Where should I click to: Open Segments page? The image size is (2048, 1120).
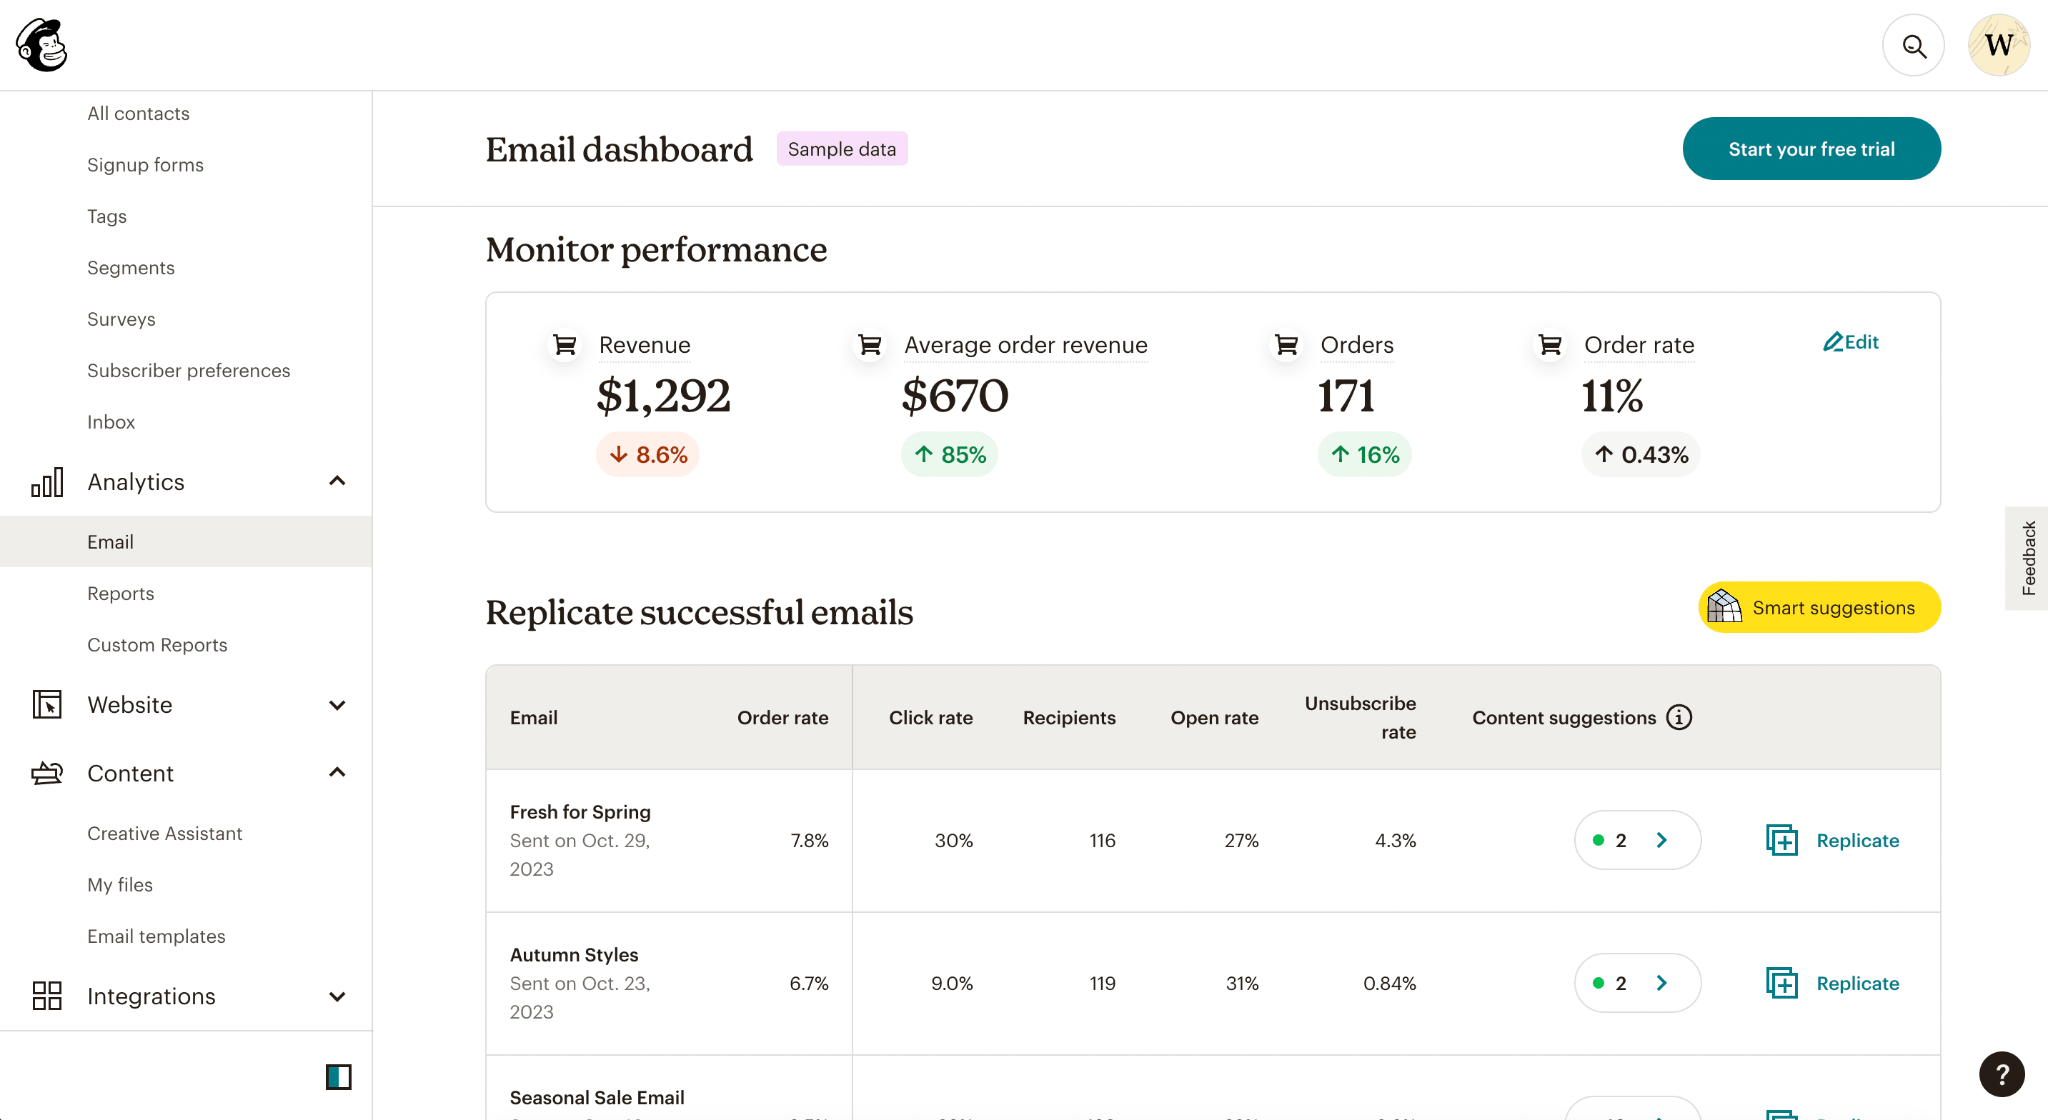click(131, 268)
